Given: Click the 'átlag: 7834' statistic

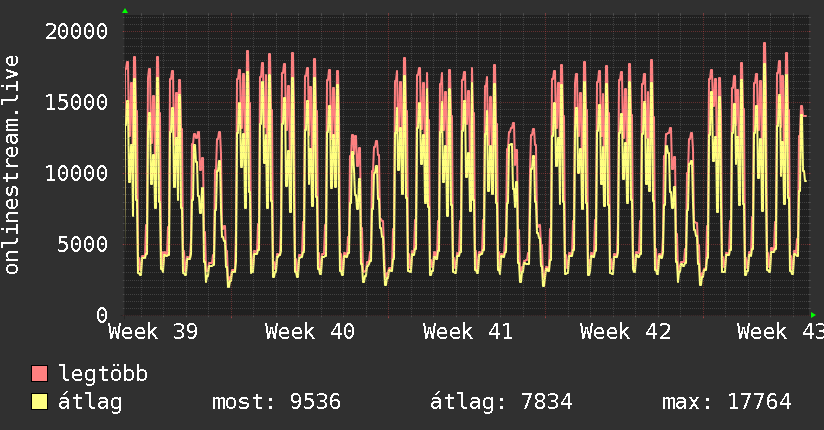Looking at the screenshot, I should click(501, 402).
